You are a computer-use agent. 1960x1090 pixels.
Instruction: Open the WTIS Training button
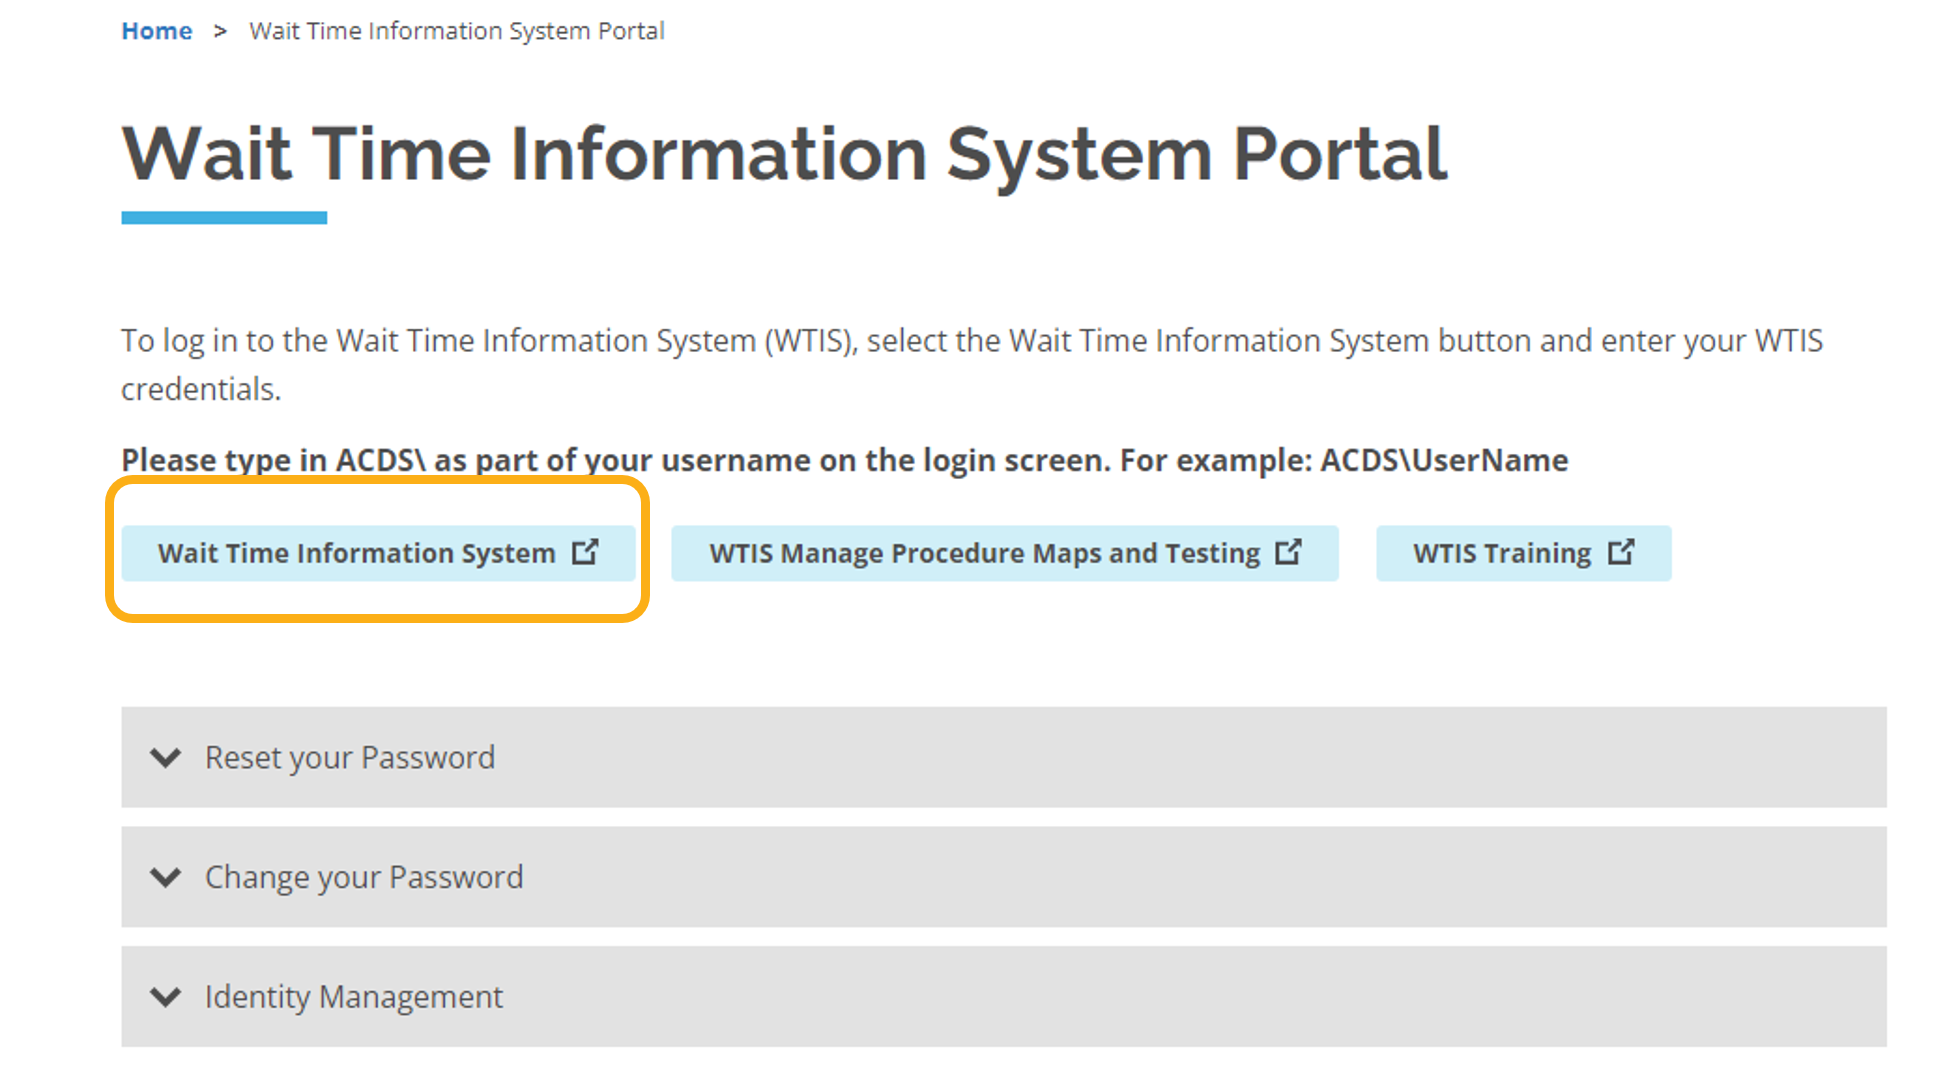tap(1501, 553)
